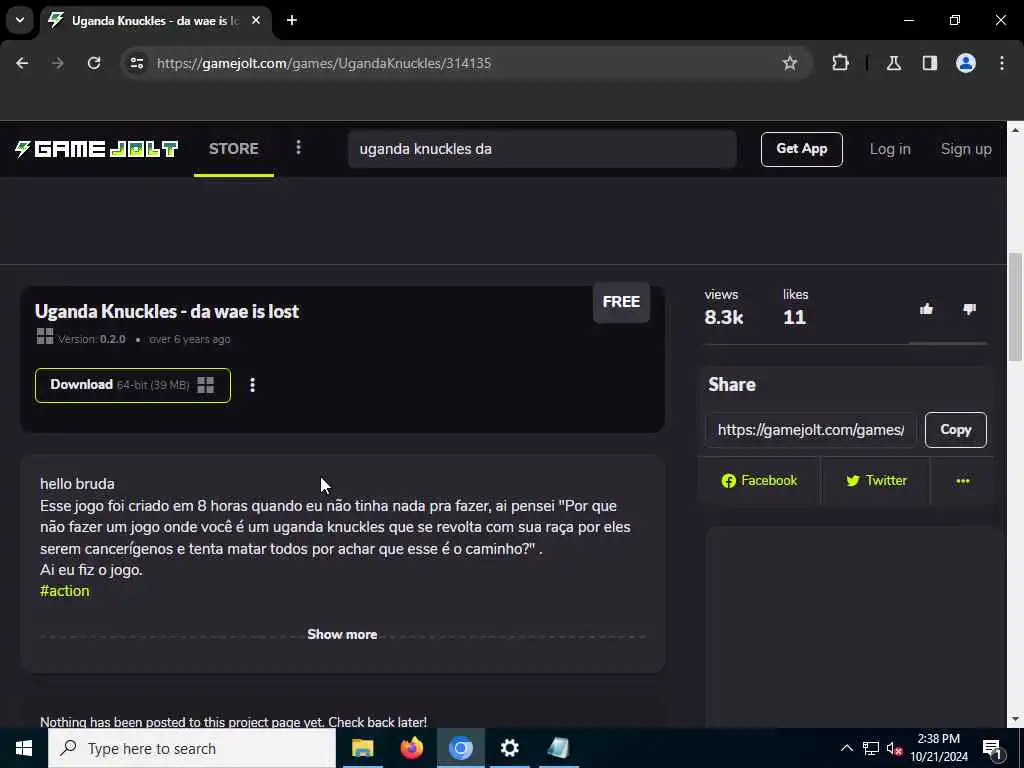The image size is (1024, 768).
Task: Click the Game Jolt logo
Action: (x=97, y=149)
